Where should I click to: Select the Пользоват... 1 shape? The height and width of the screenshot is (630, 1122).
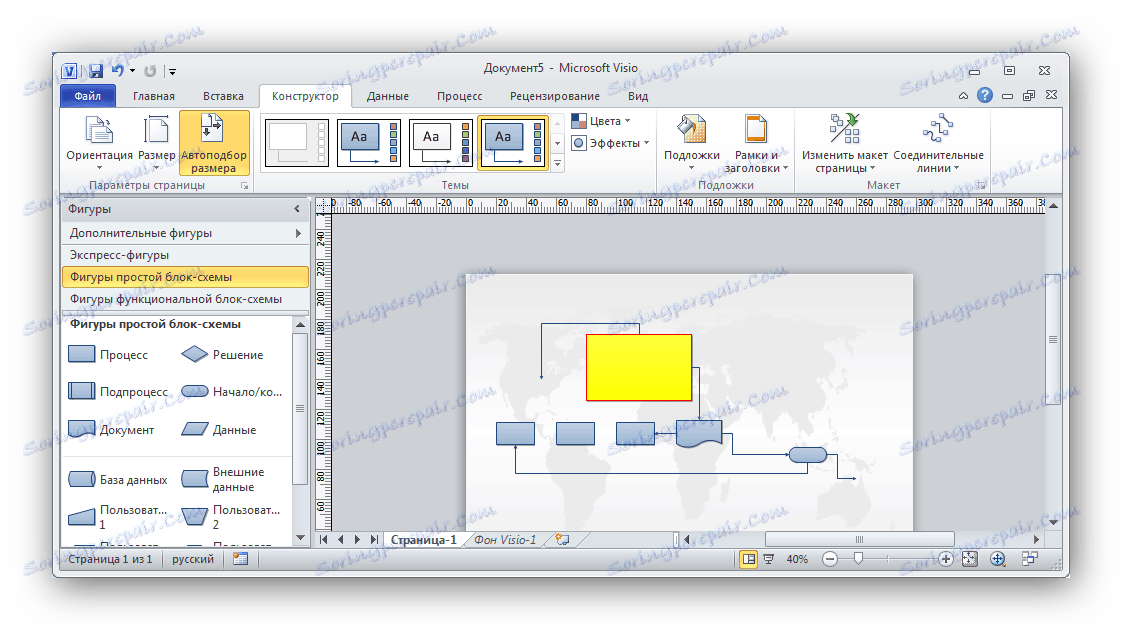(117, 517)
